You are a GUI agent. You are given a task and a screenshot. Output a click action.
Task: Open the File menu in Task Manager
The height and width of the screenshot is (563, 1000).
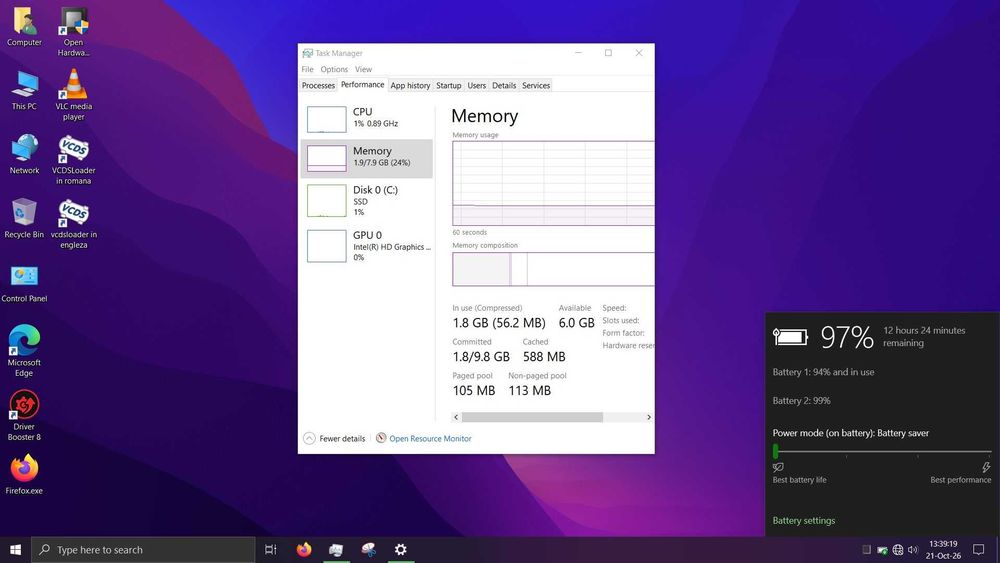pyautogui.click(x=307, y=69)
